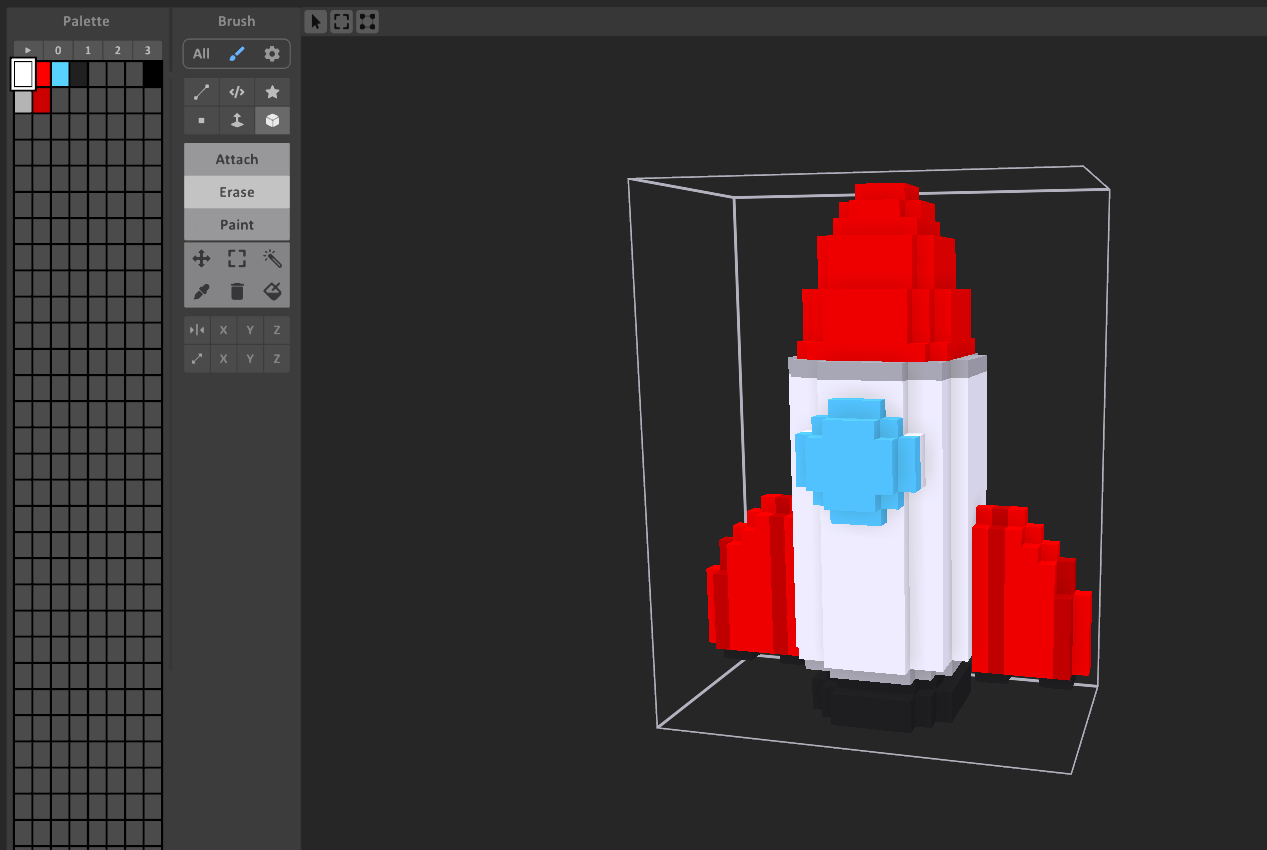Open the All brush filter
Viewport: 1267px width, 850px height.
pos(200,53)
